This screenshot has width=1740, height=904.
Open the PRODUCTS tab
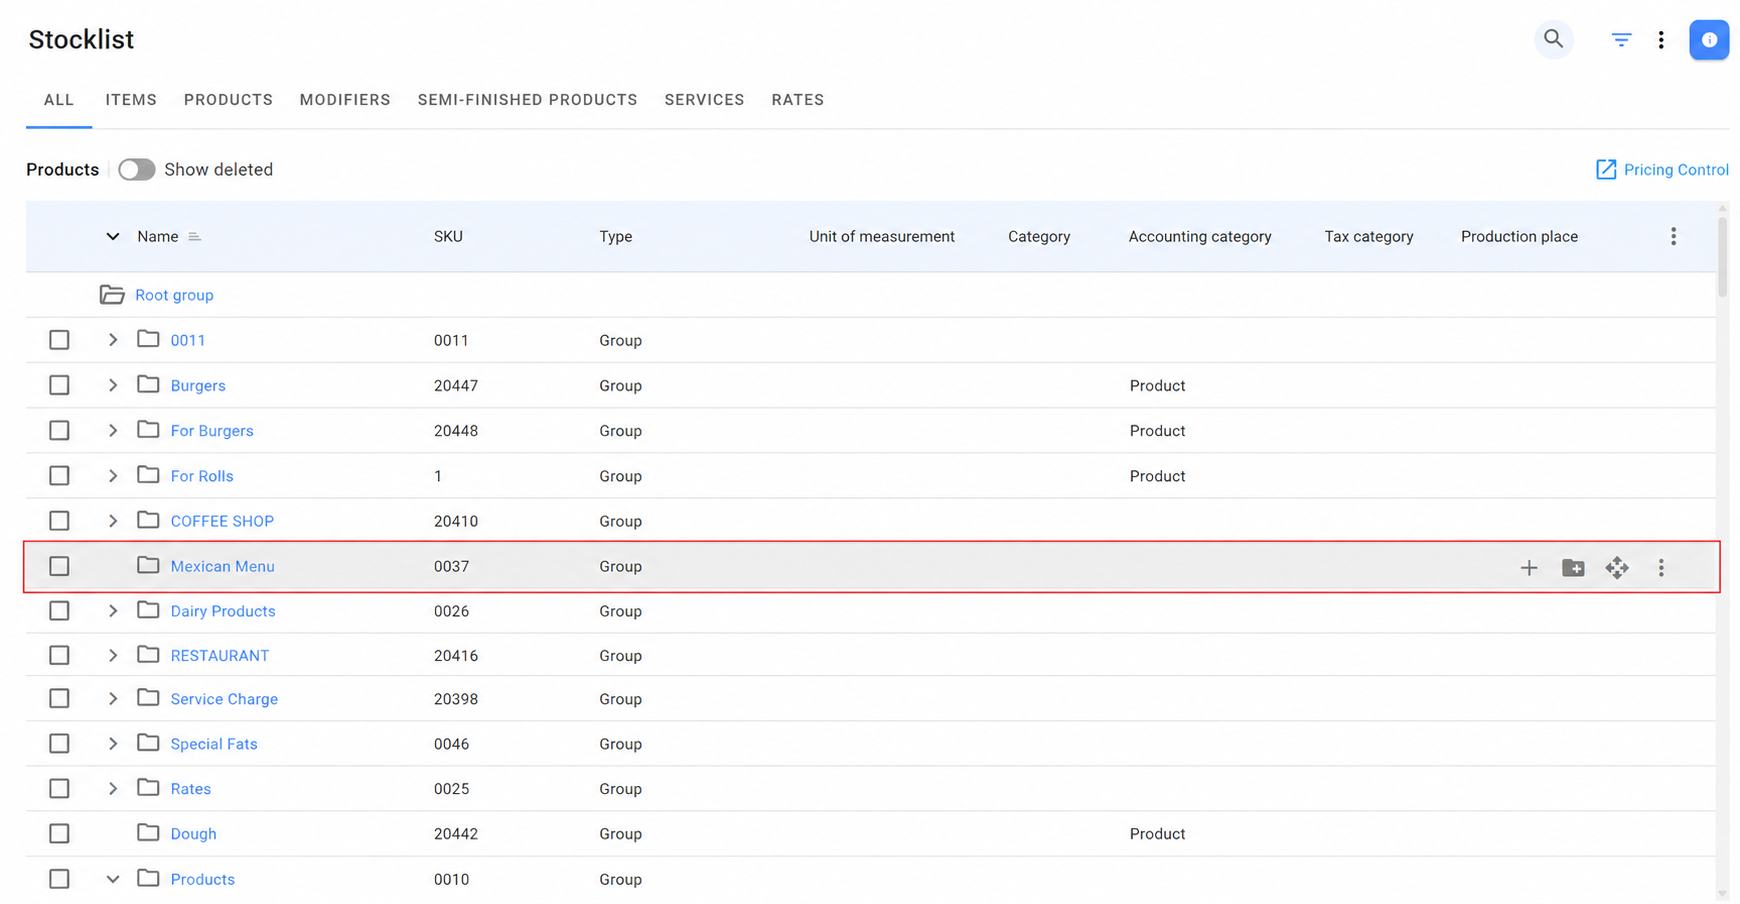[228, 100]
